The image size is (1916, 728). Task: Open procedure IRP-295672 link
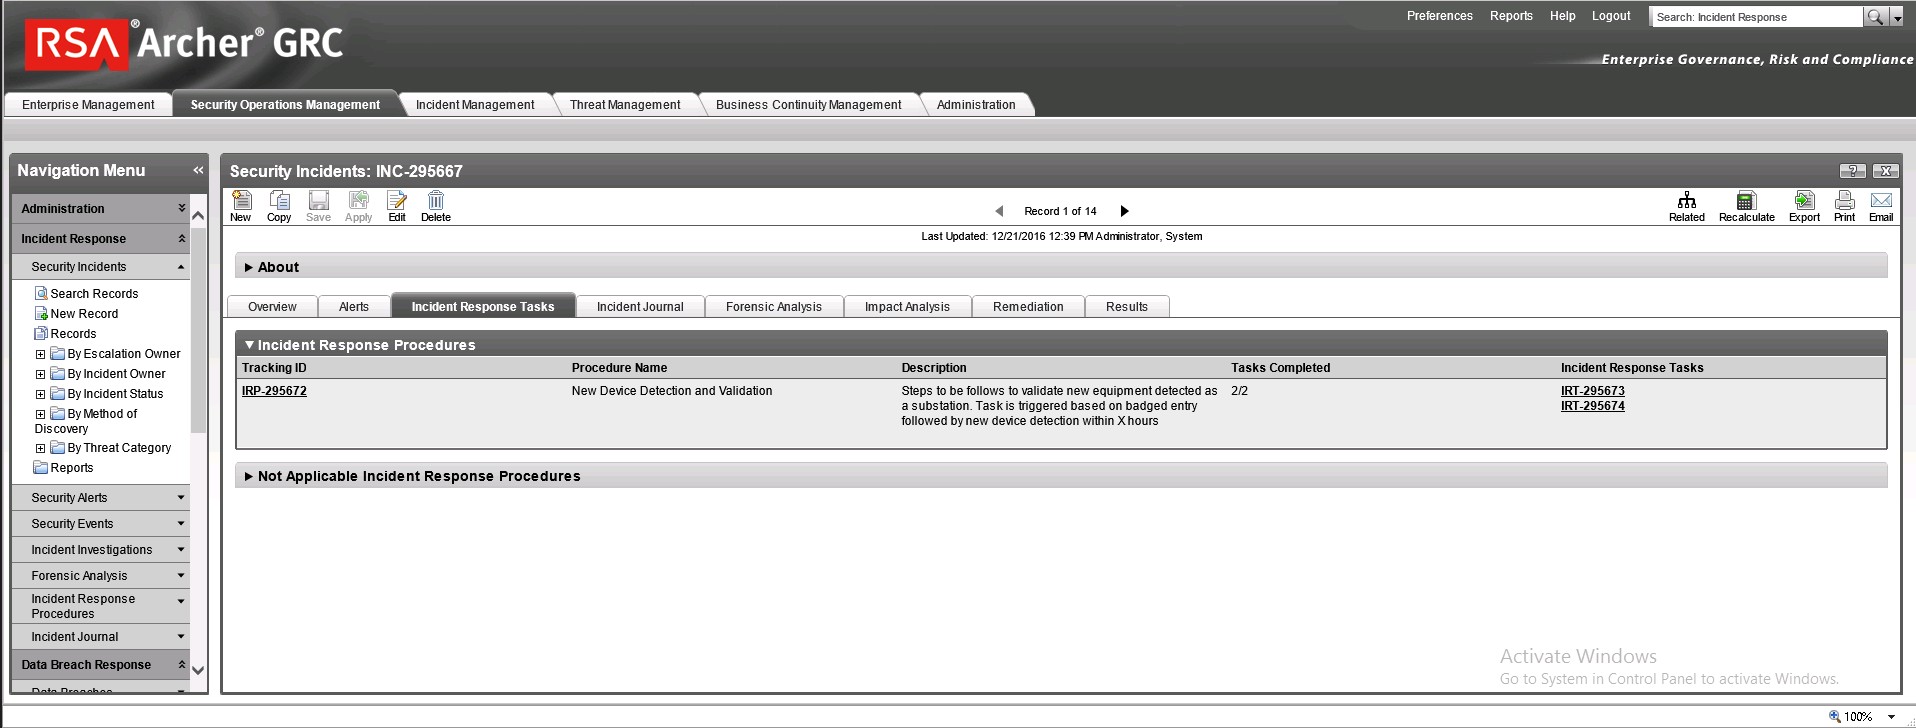click(x=274, y=391)
